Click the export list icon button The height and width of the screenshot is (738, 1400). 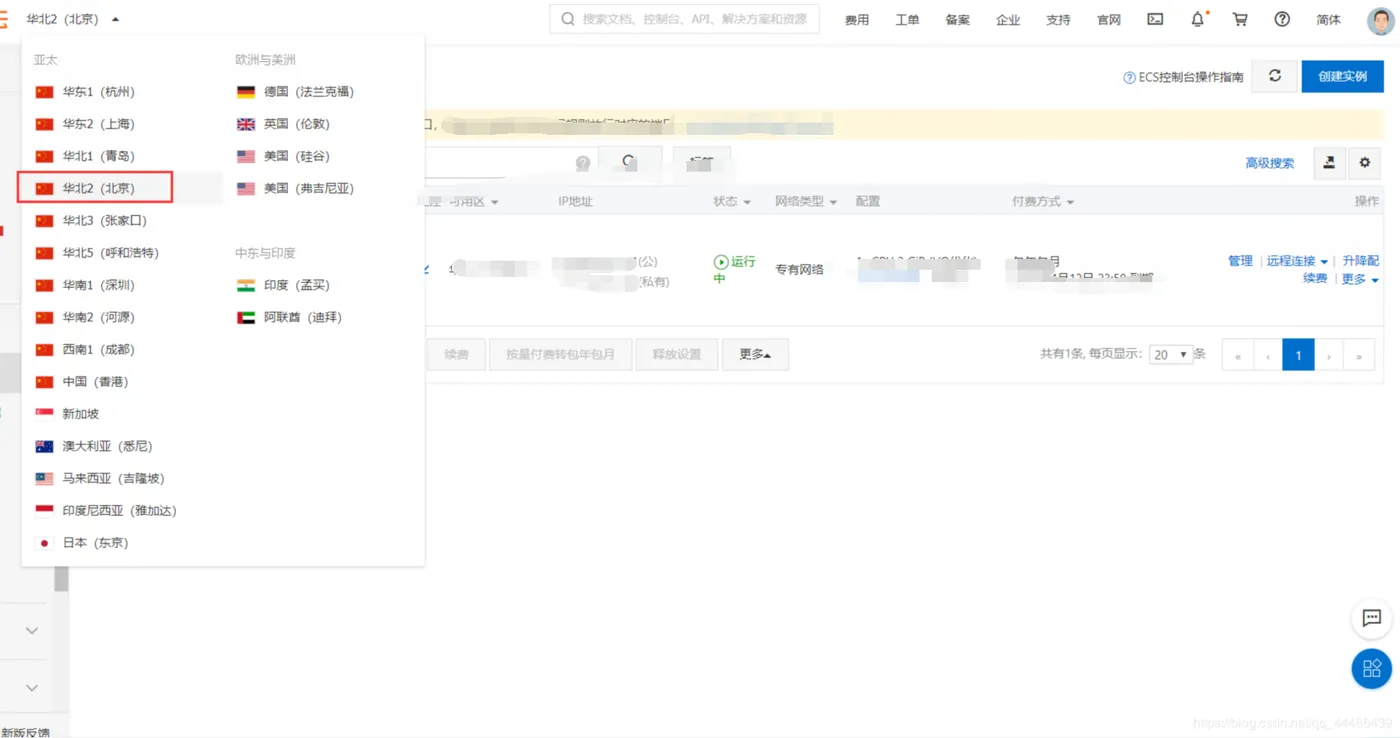(x=1329, y=163)
